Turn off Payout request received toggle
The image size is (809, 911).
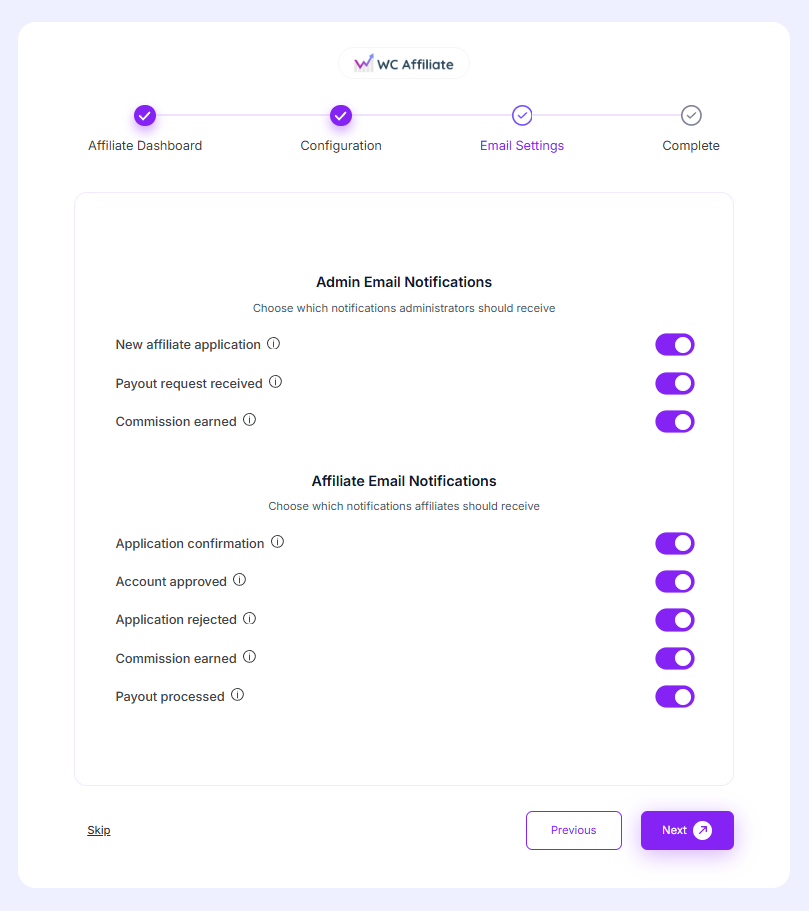coord(674,383)
